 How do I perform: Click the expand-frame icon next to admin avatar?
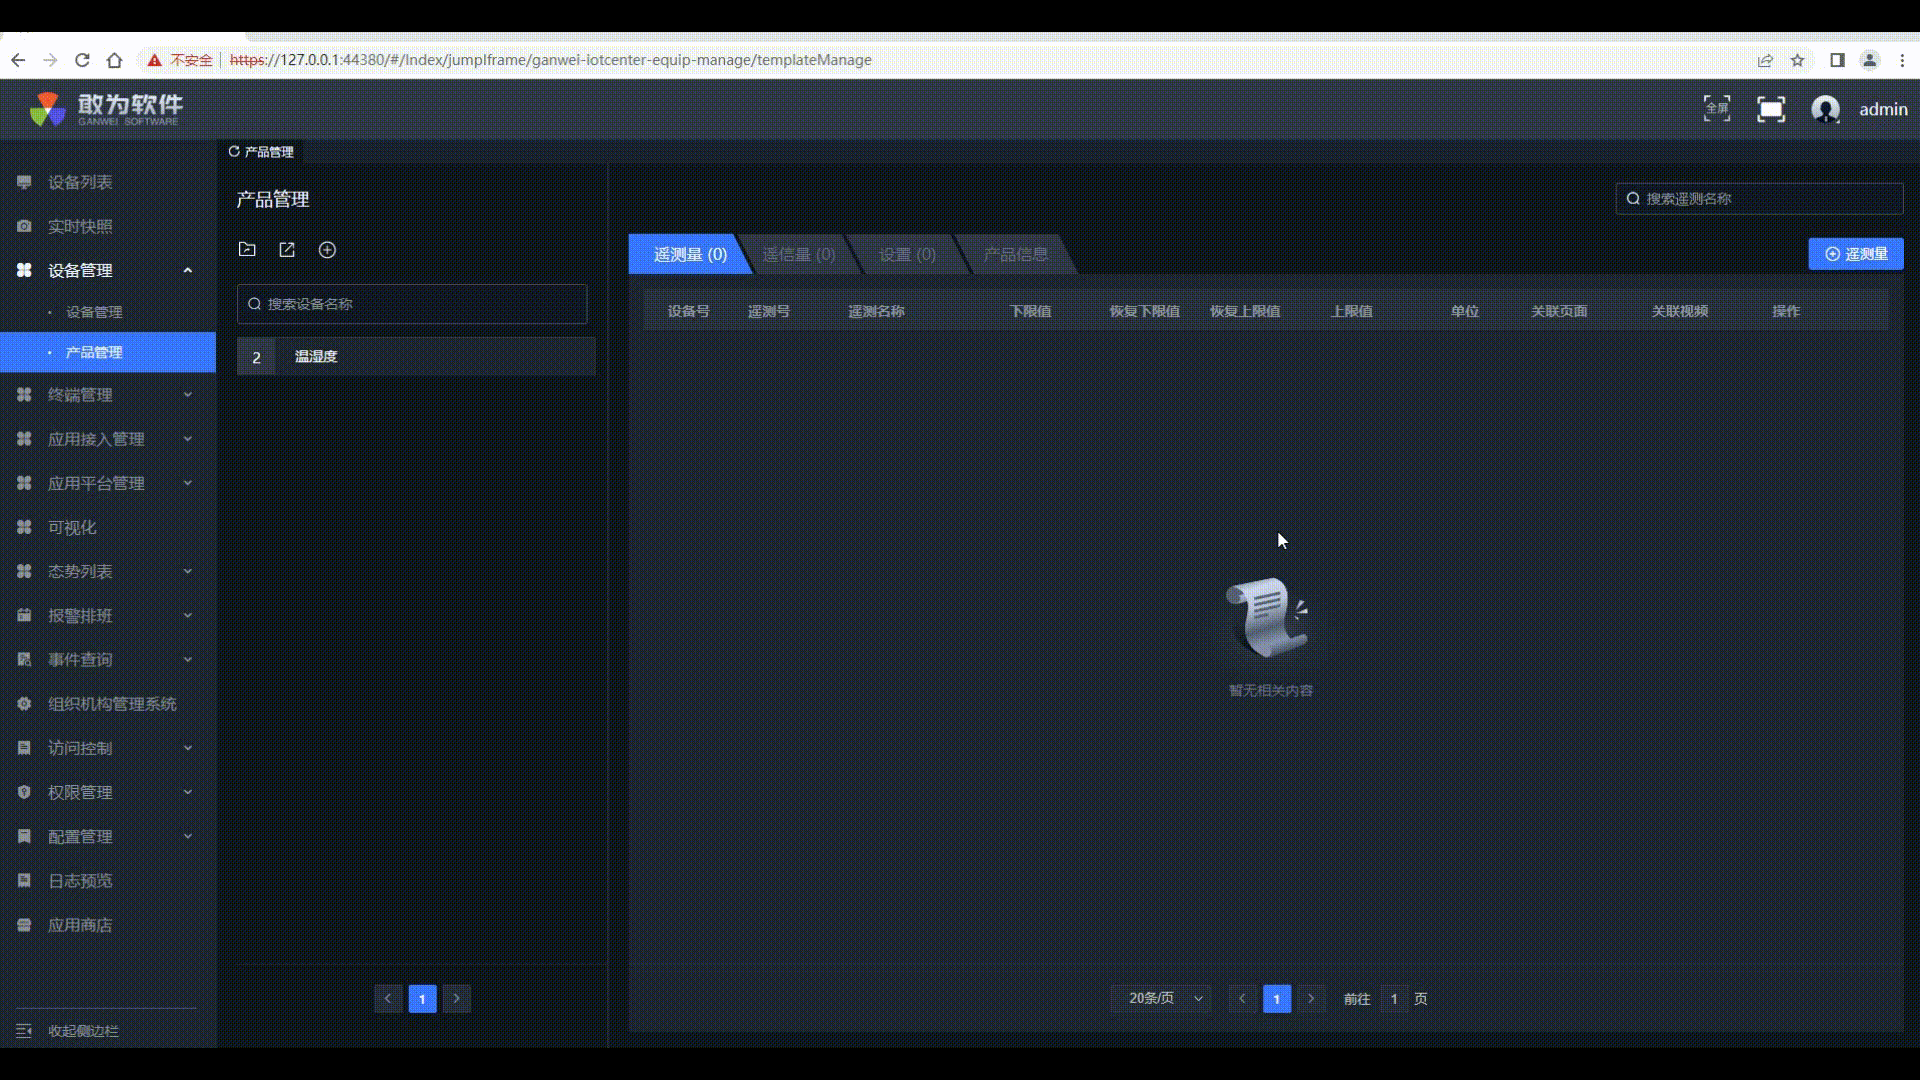tap(1770, 109)
